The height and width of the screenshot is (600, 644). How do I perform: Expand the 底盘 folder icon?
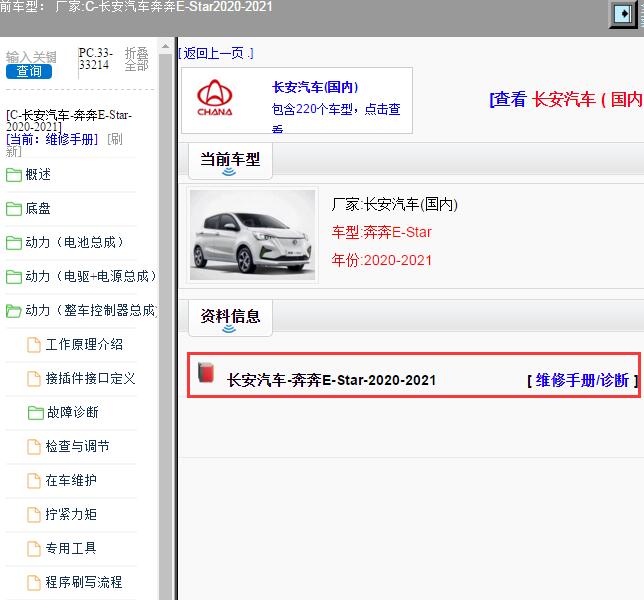(14, 209)
